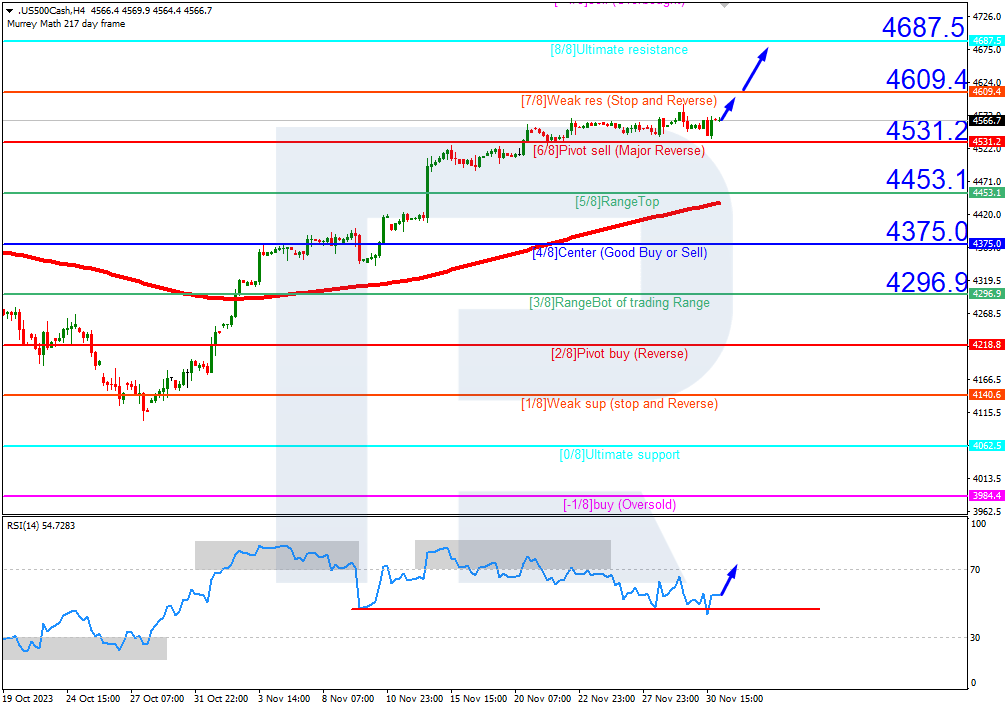The width and height of the screenshot is (1008, 710).
Task: Click the 4687.5 cyan price tag
Action: [x=986, y=41]
